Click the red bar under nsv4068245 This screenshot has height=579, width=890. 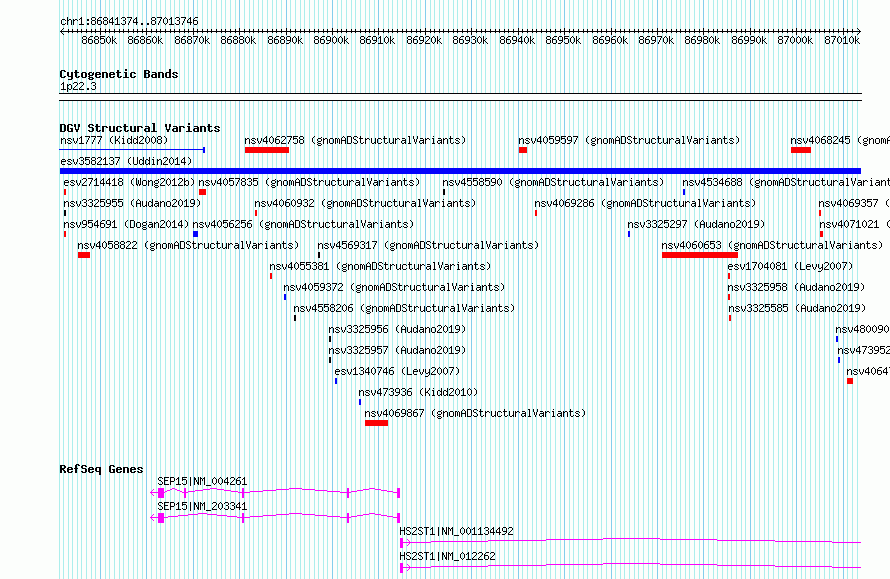click(x=801, y=150)
